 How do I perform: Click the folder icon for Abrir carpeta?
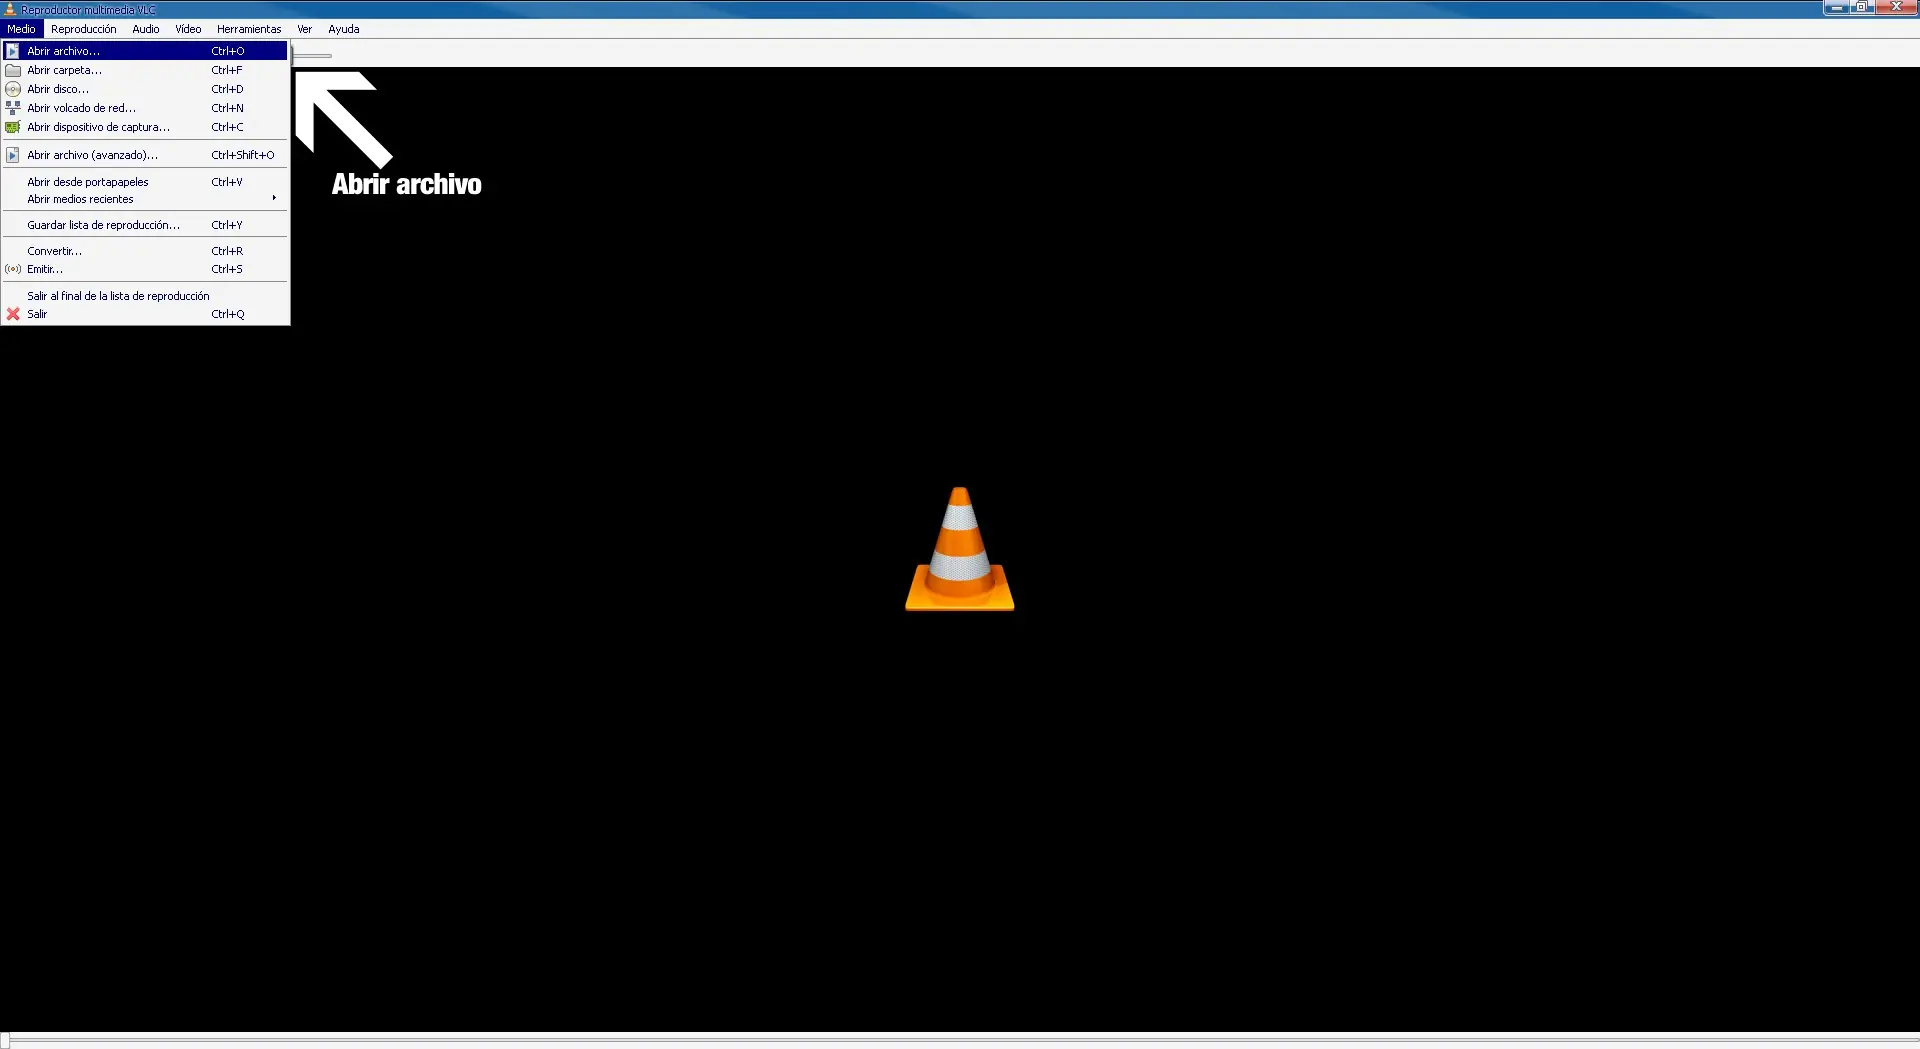point(13,70)
